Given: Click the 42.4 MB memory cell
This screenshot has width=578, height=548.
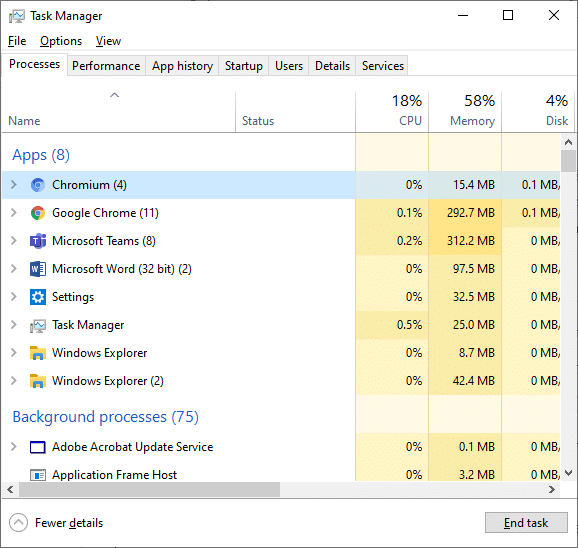Looking at the screenshot, I should coord(465,381).
